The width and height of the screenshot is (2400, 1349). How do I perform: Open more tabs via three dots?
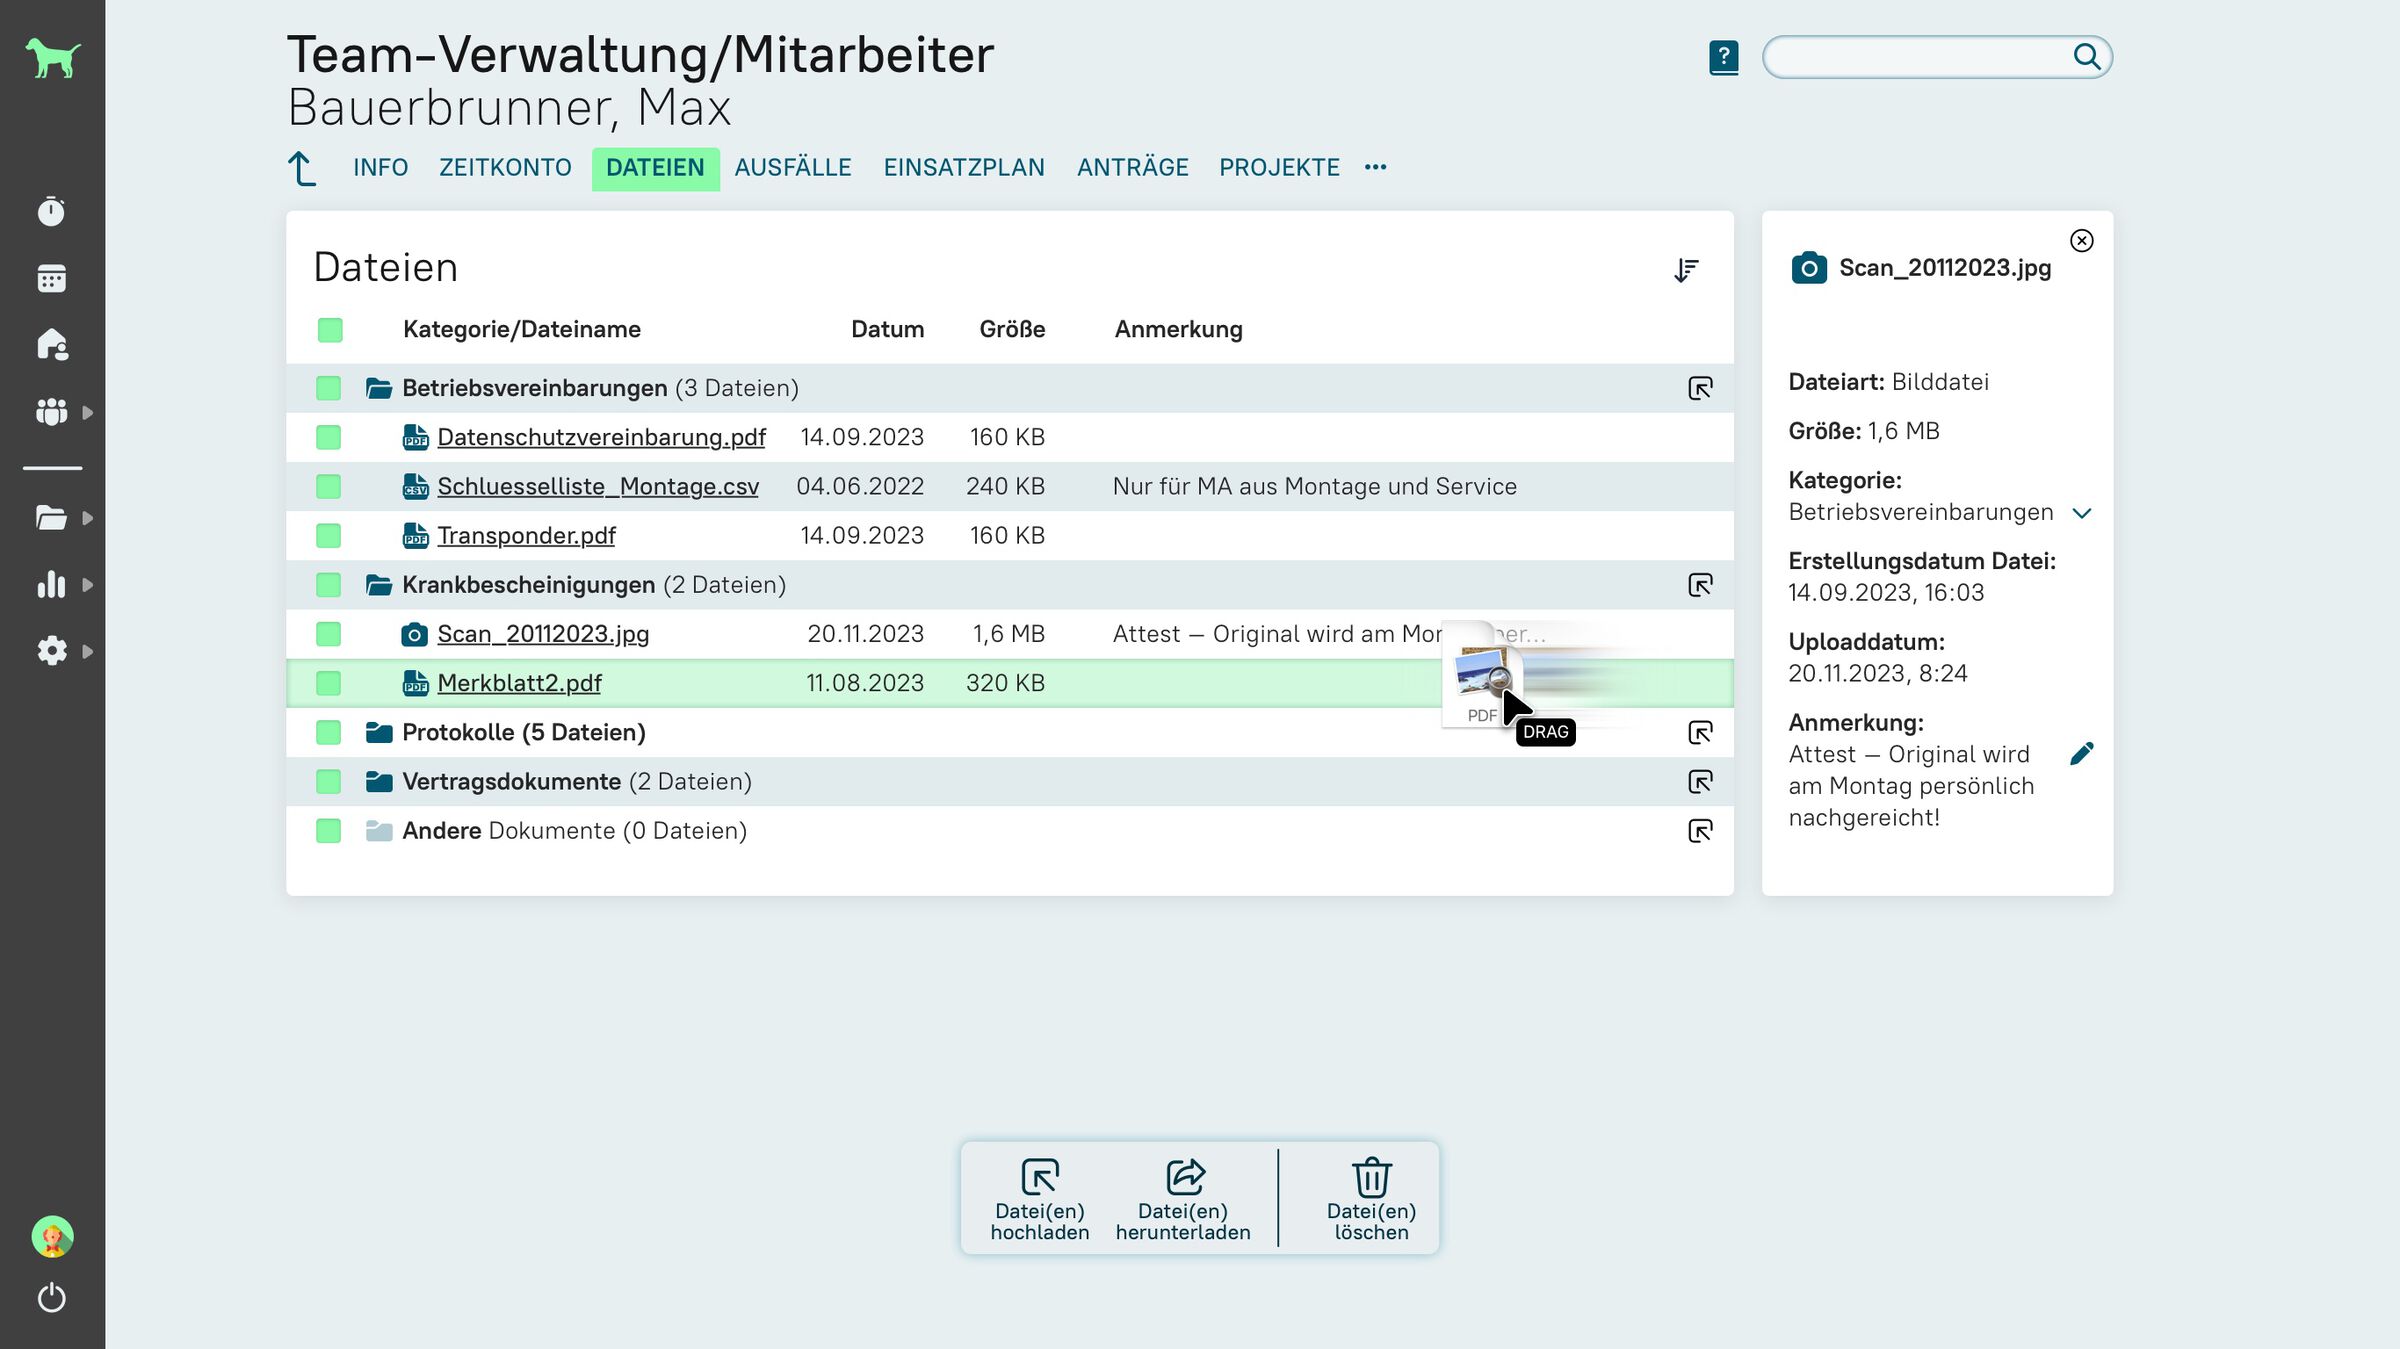1375,167
